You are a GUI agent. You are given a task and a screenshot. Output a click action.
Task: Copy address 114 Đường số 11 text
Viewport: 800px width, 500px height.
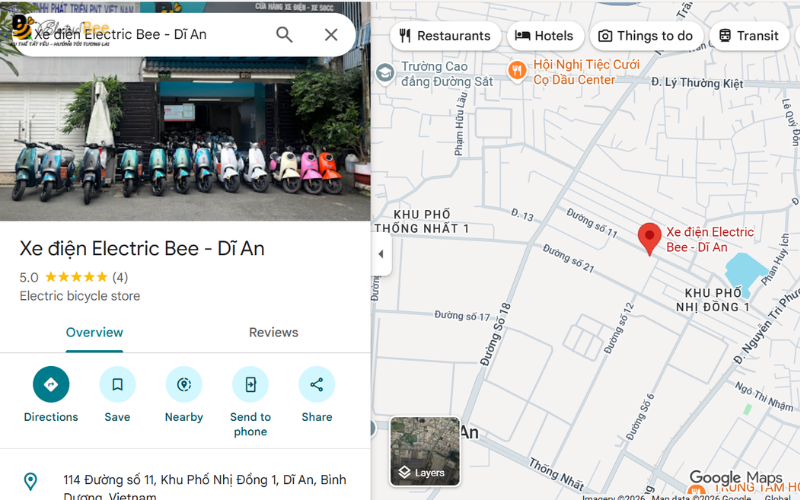click(205, 487)
